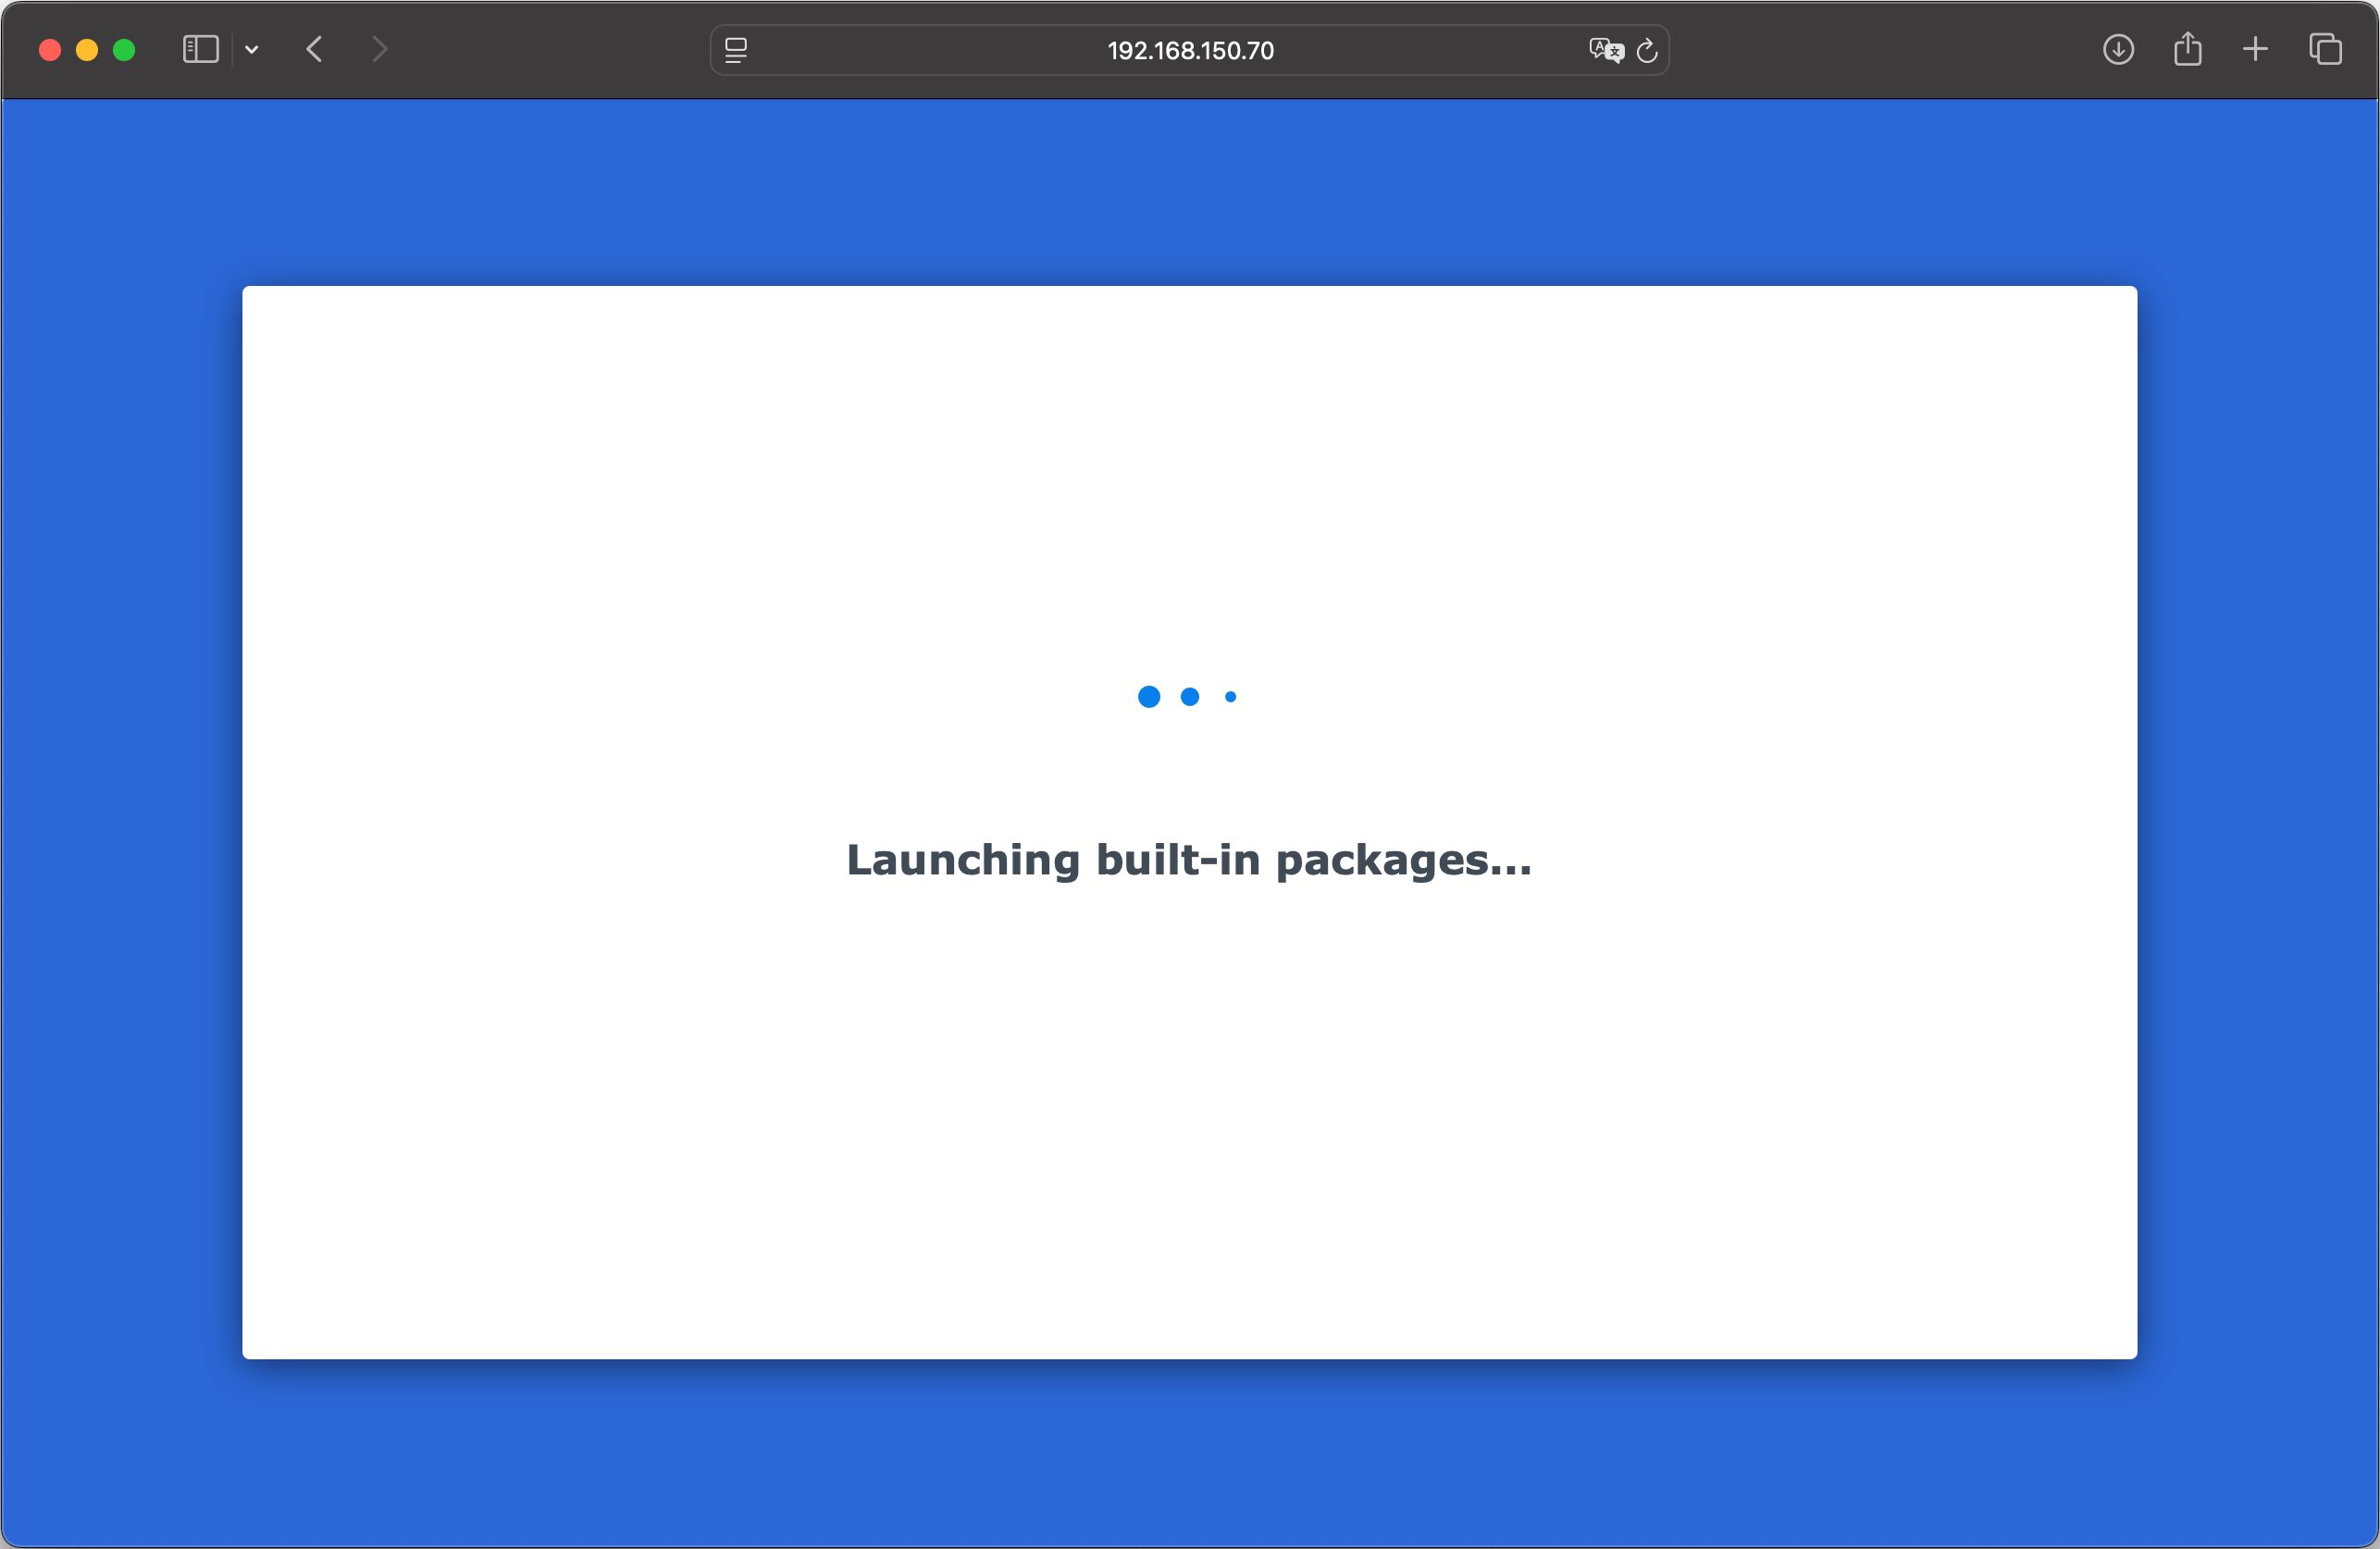
Task: Click the smallest loading dot
Action: tap(1231, 697)
